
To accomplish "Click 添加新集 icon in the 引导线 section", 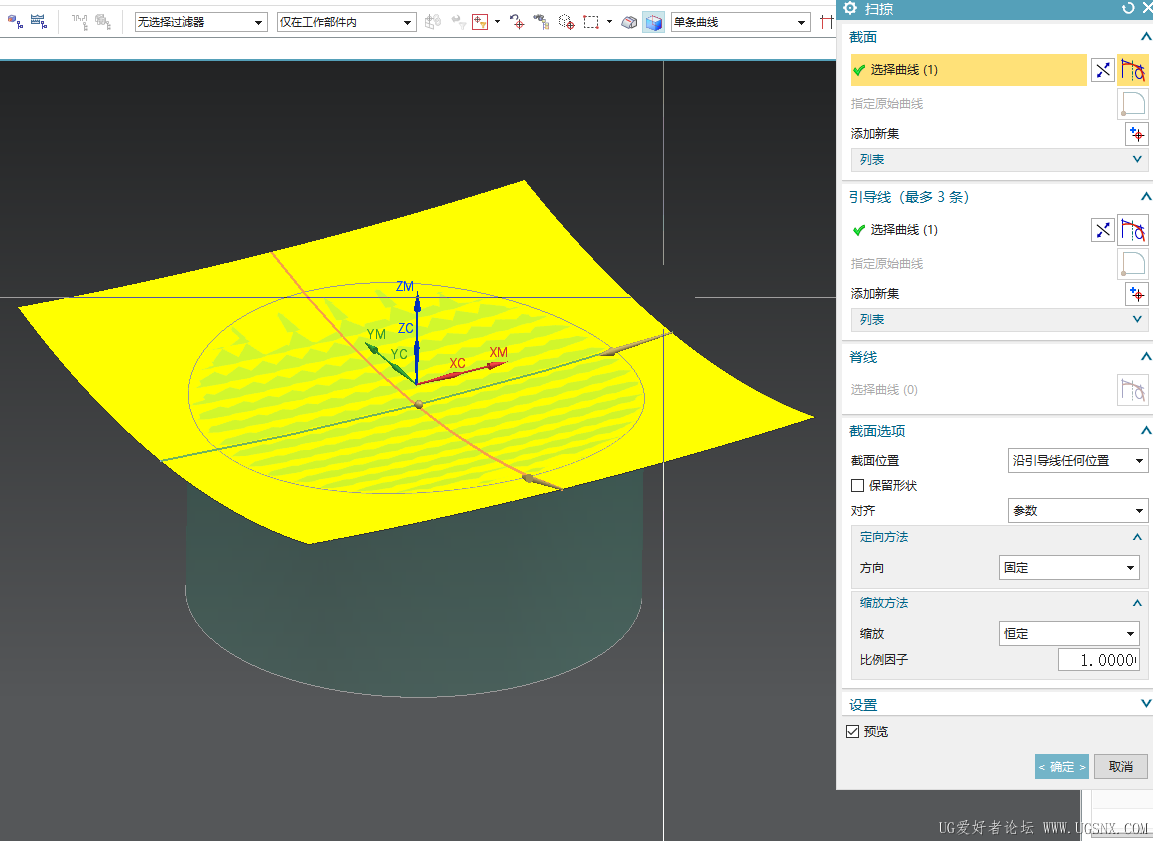I will [1137, 294].
